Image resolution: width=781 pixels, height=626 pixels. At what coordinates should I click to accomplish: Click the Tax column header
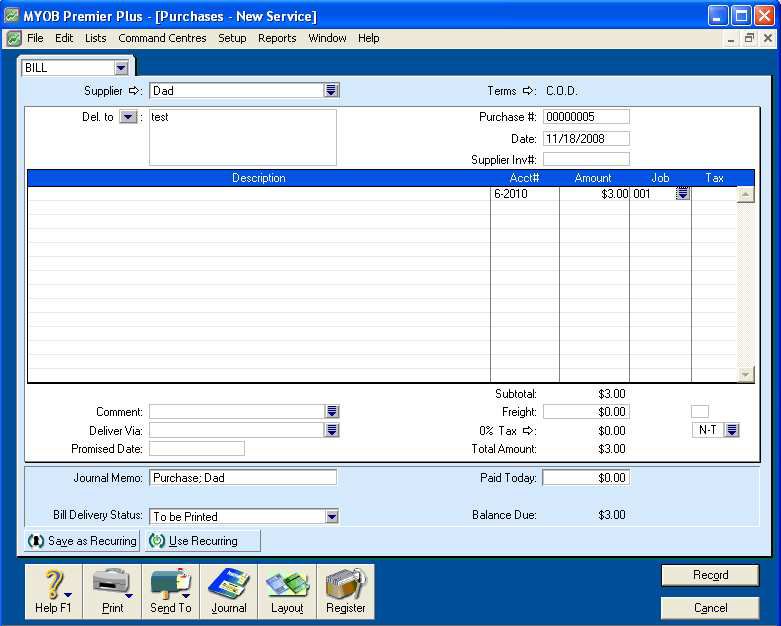[714, 178]
